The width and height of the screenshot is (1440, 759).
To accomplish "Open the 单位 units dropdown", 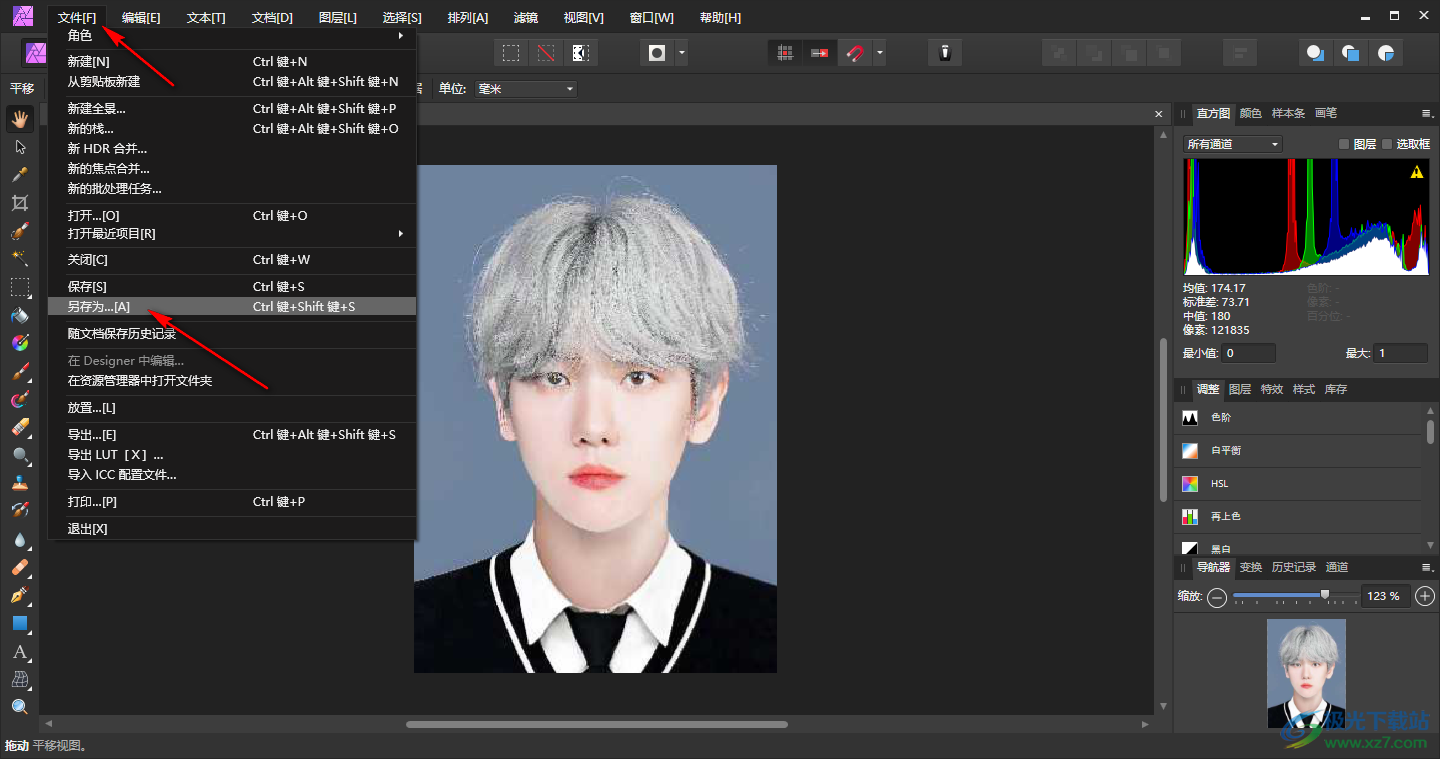I will 526,89.
